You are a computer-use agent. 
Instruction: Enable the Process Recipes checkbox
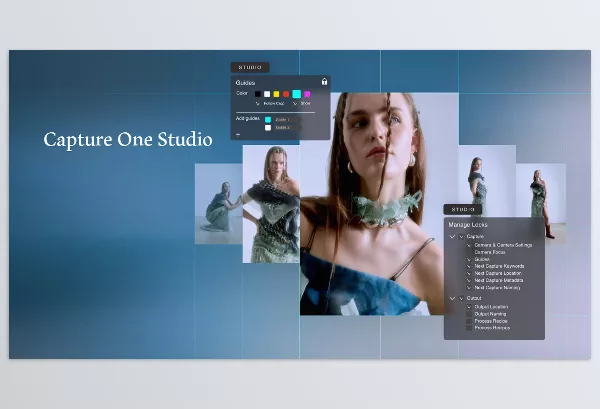tap(469, 328)
